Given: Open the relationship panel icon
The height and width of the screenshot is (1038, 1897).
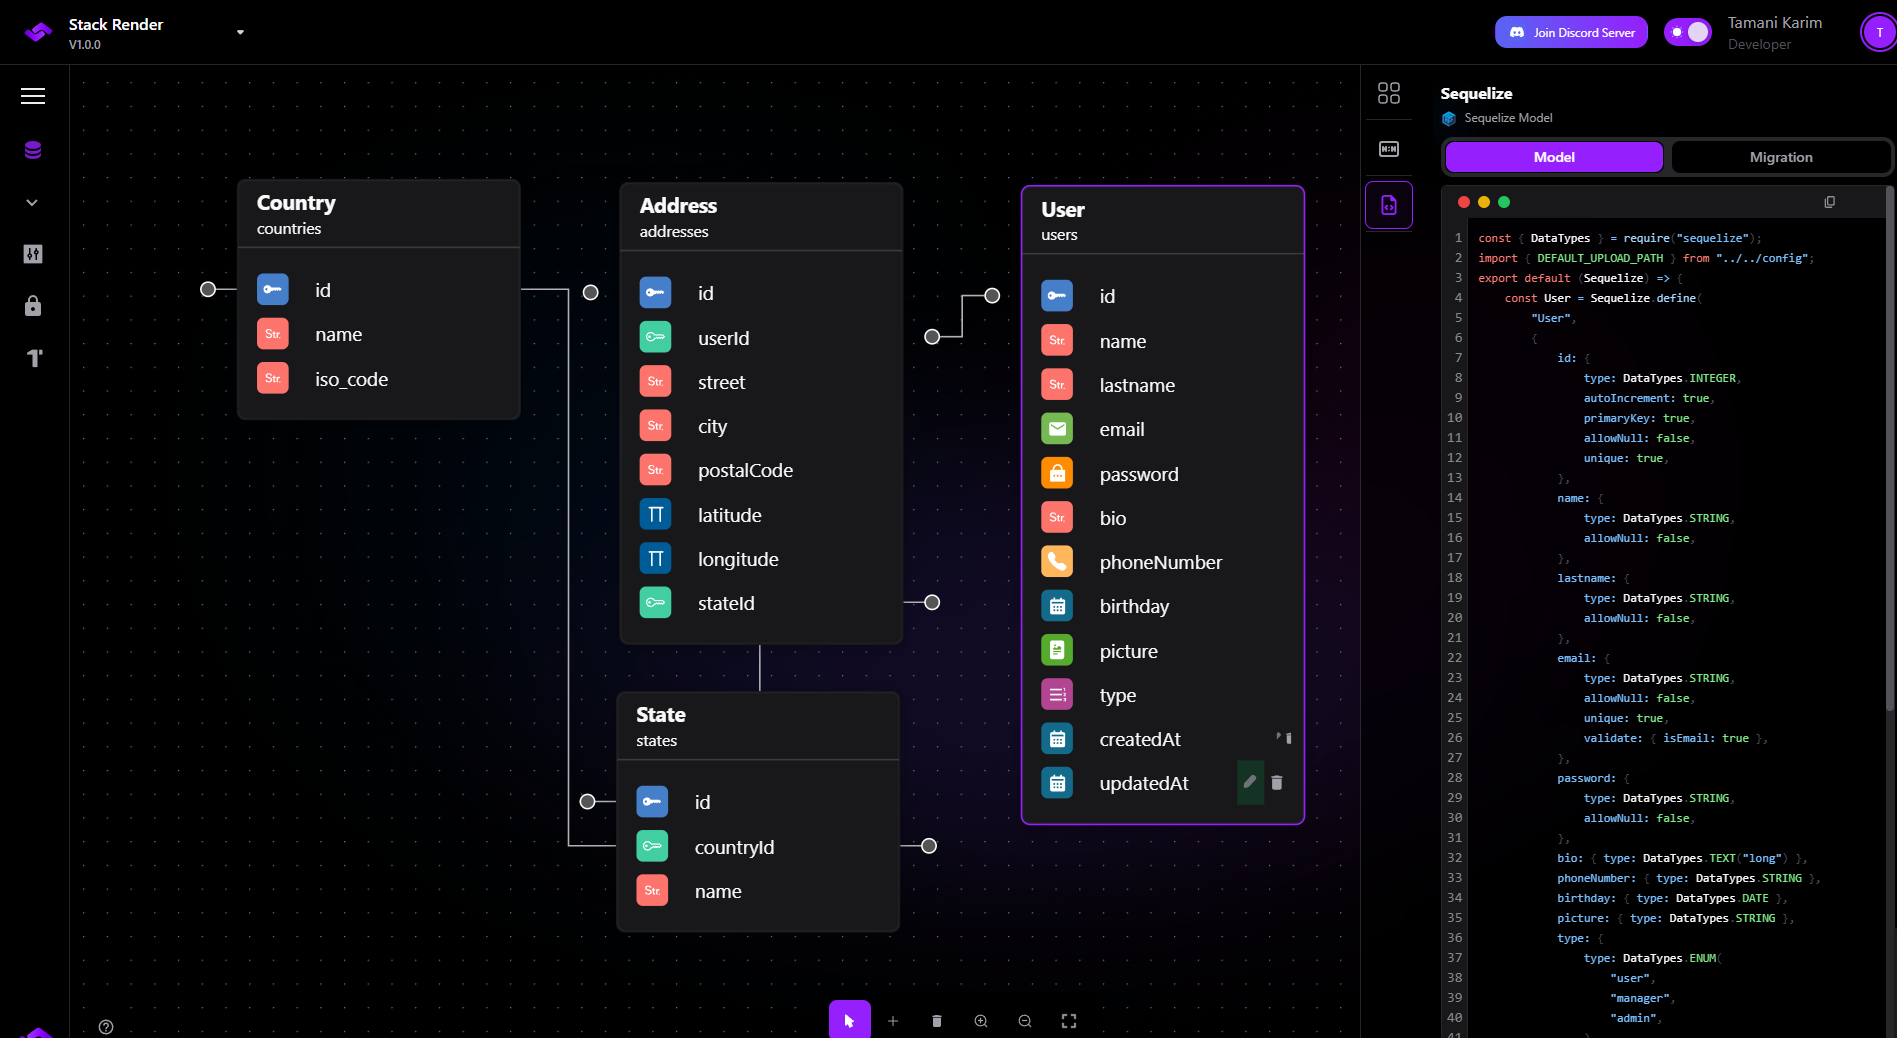Looking at the screenshot, I should [1389, 149].
